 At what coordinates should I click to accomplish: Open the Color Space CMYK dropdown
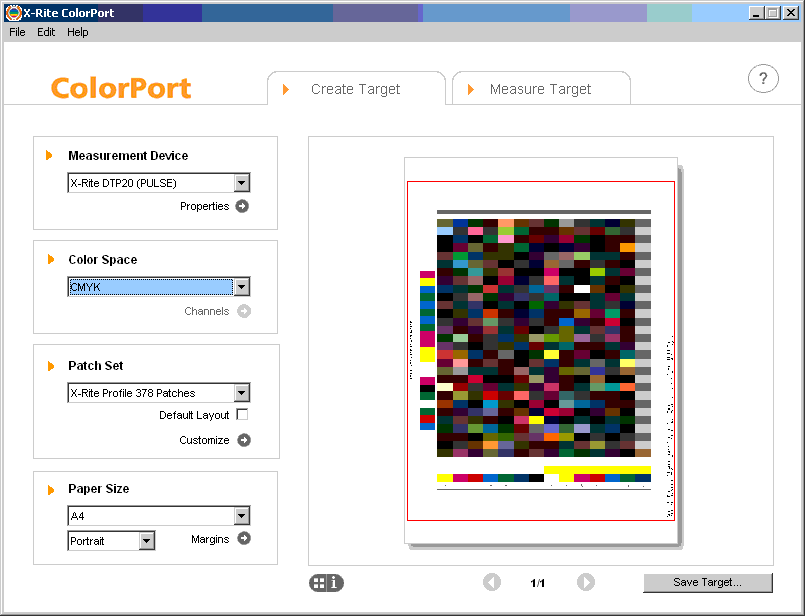[242, 287]
